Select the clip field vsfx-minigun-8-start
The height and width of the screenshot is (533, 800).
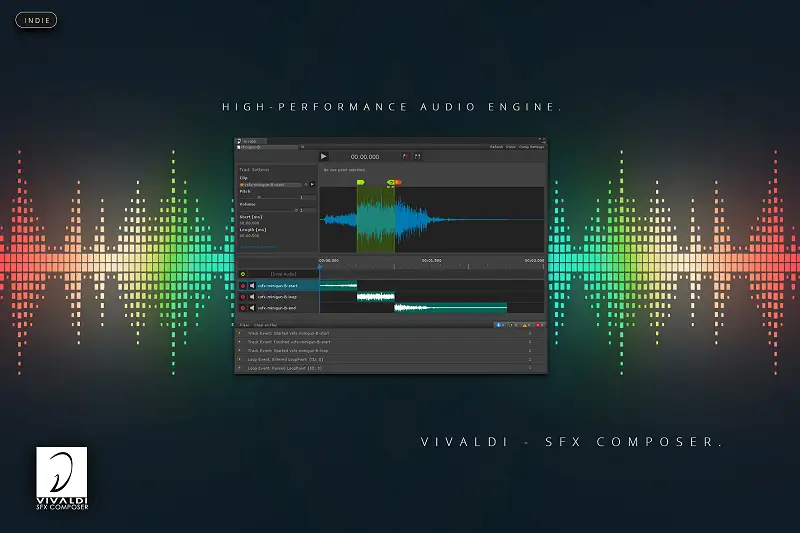pos(270,185)
